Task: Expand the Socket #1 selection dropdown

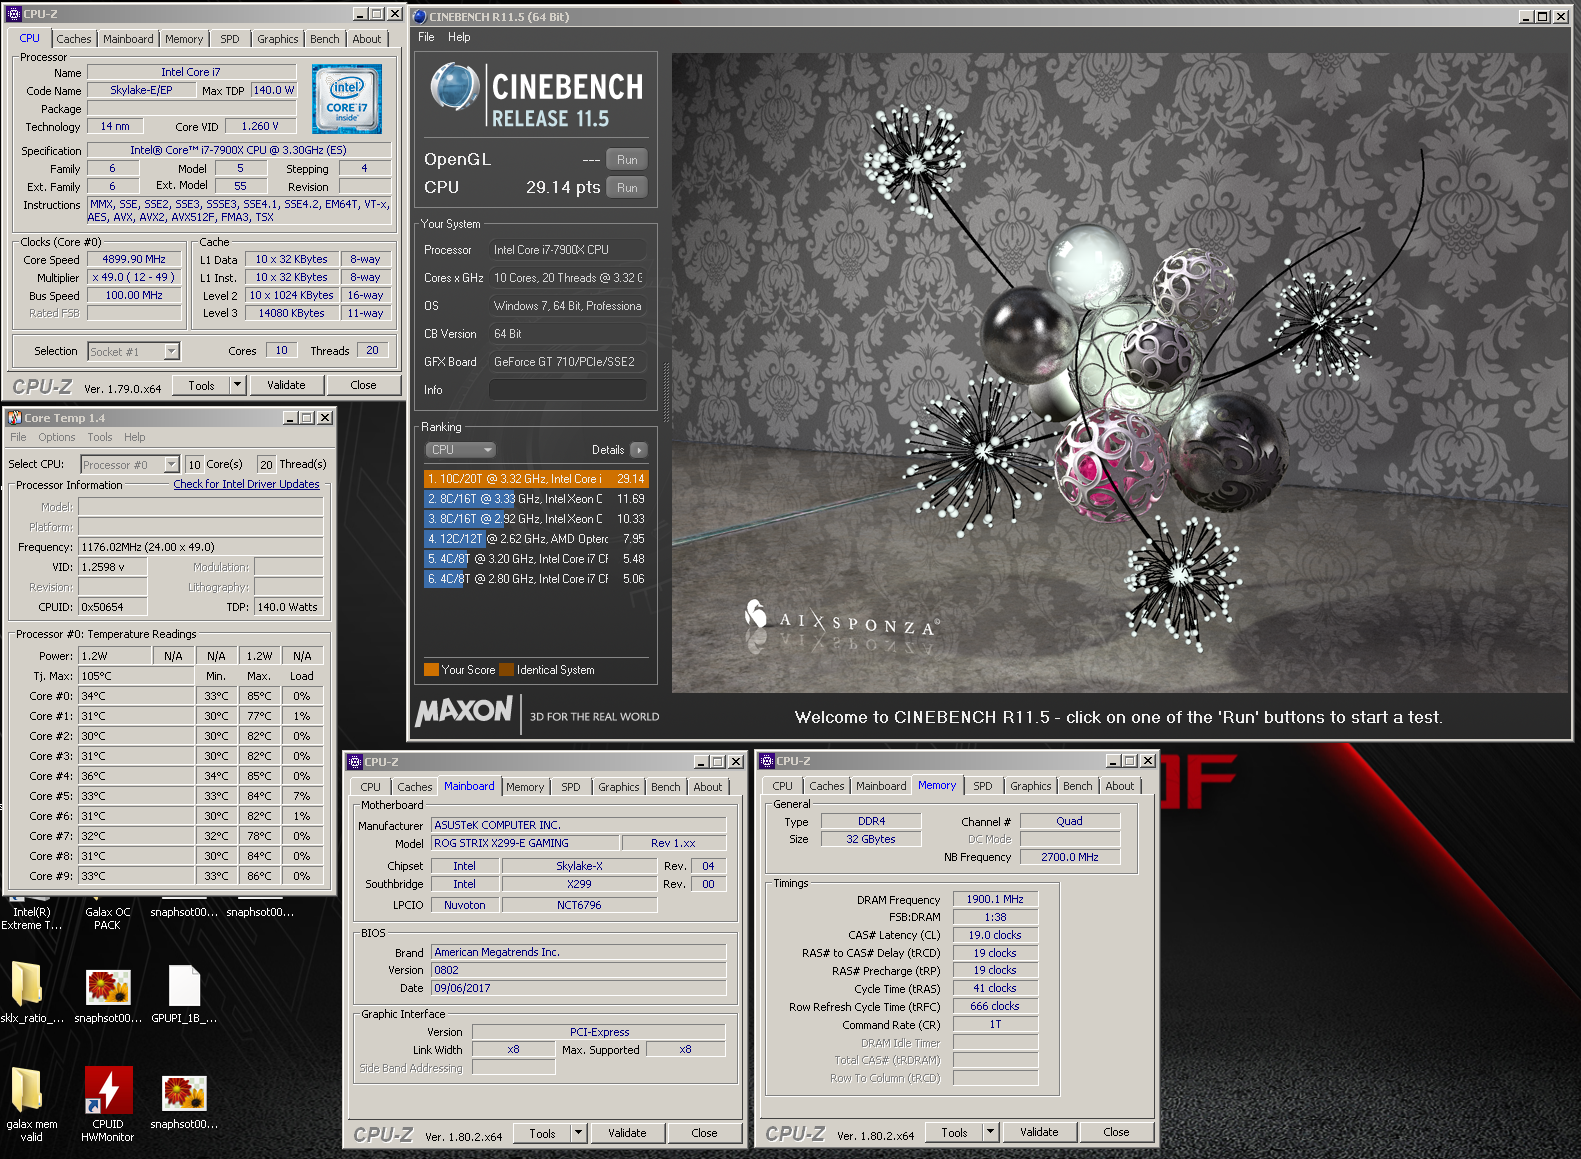Action: [172, 351]
